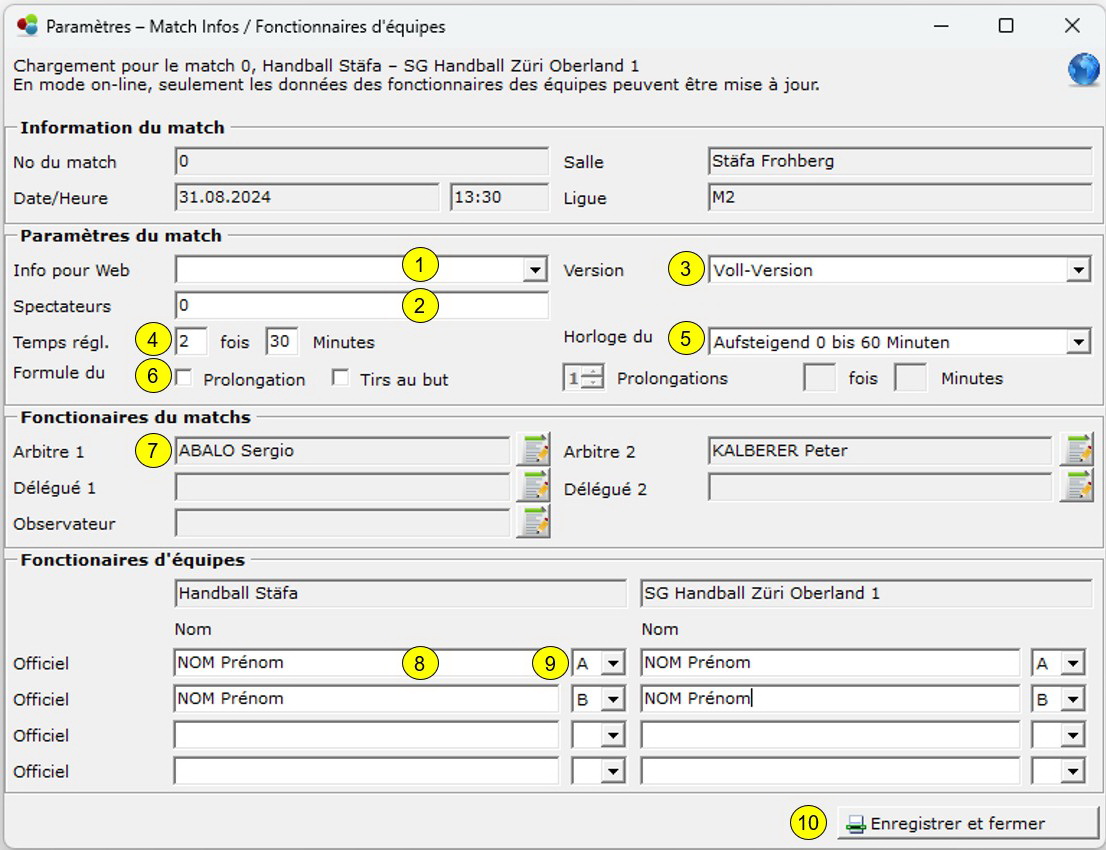Click the Temps régl. minutes field showing 30
The height and width of the screenshot is (850, 1106).
pyautogui.click(x=282, y=342)
